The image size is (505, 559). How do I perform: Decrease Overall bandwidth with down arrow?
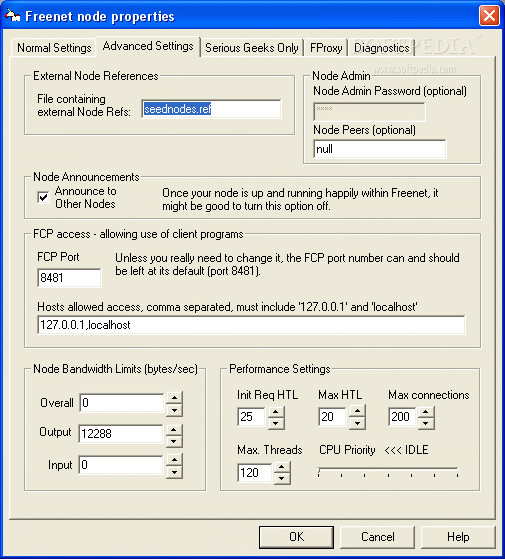[174, 410]
